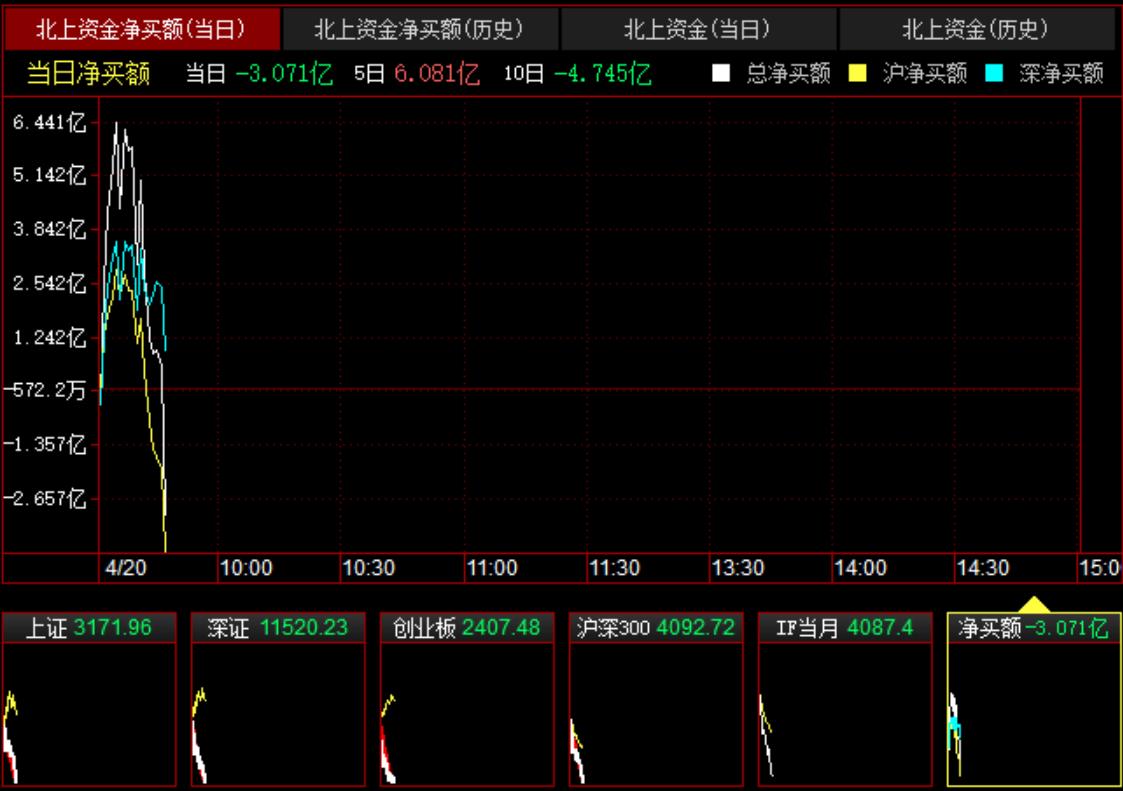1123x791 pixels.
Task: Click the 北上资金净买额(当日) tab
Action: pos(141,30)
